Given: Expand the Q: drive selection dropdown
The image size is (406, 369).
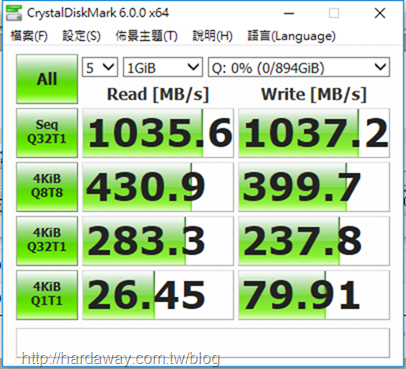Looking at the screenshot, I should [x=299, y=68].
